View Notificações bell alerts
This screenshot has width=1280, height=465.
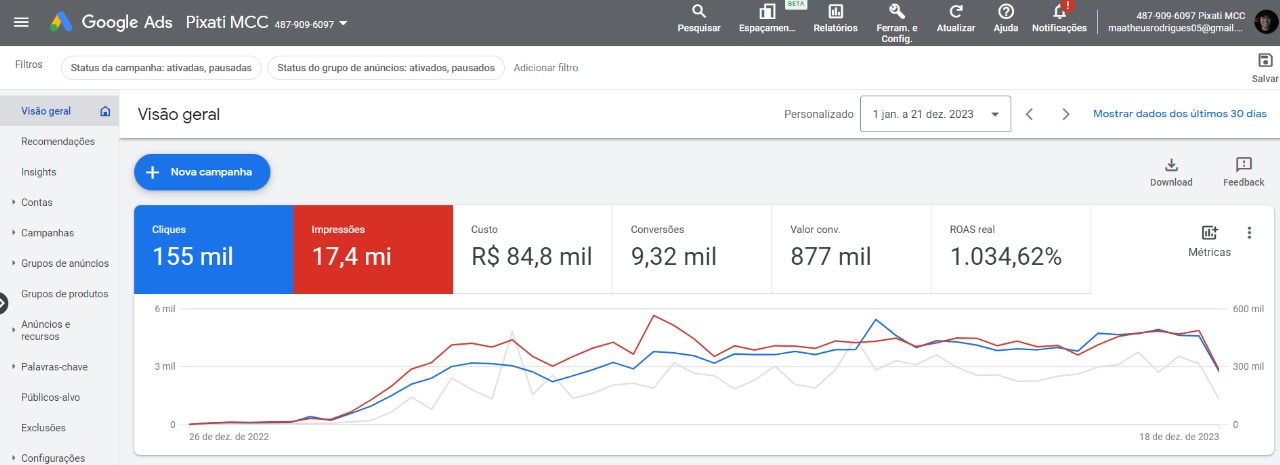1059,12
